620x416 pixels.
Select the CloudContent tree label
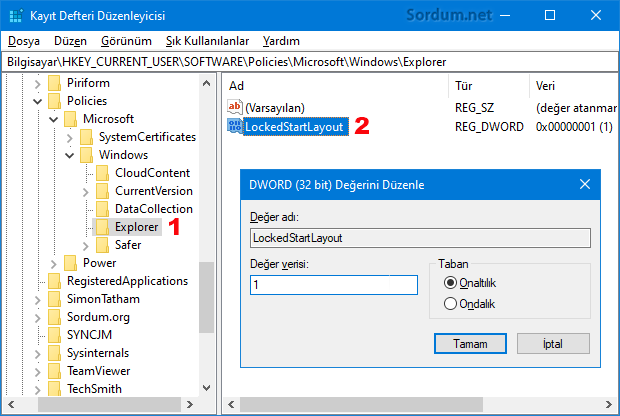(x=152, y=173)
